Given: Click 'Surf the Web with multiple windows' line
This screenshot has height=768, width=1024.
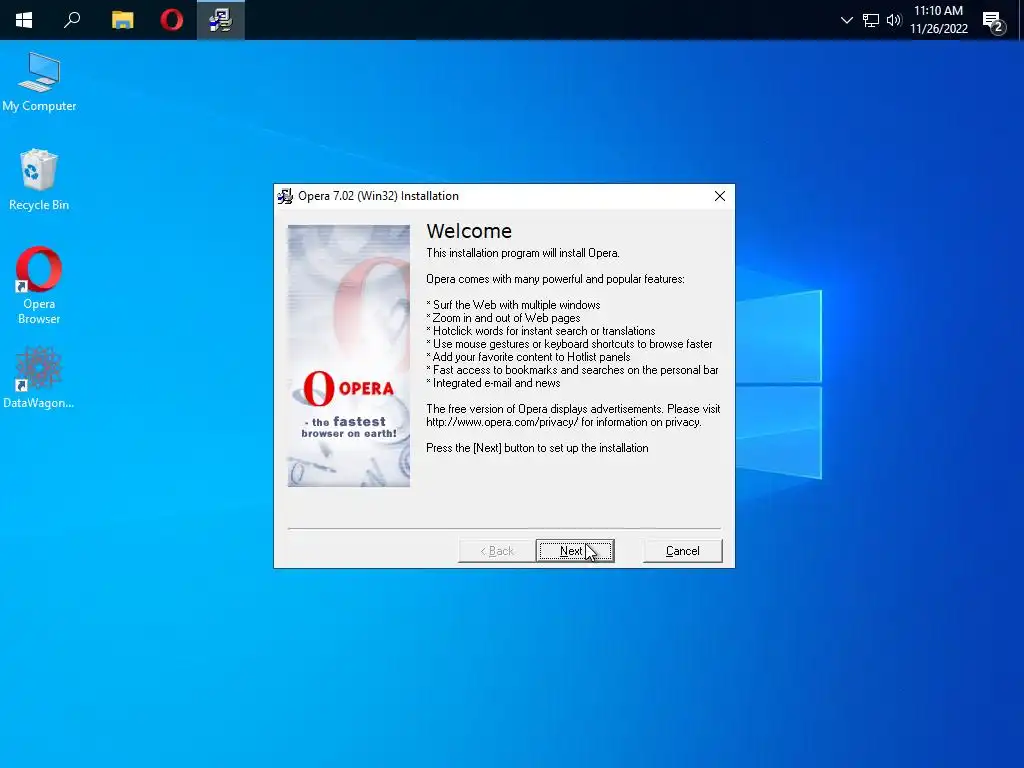Looking at the screenshot, I should 513,305.
